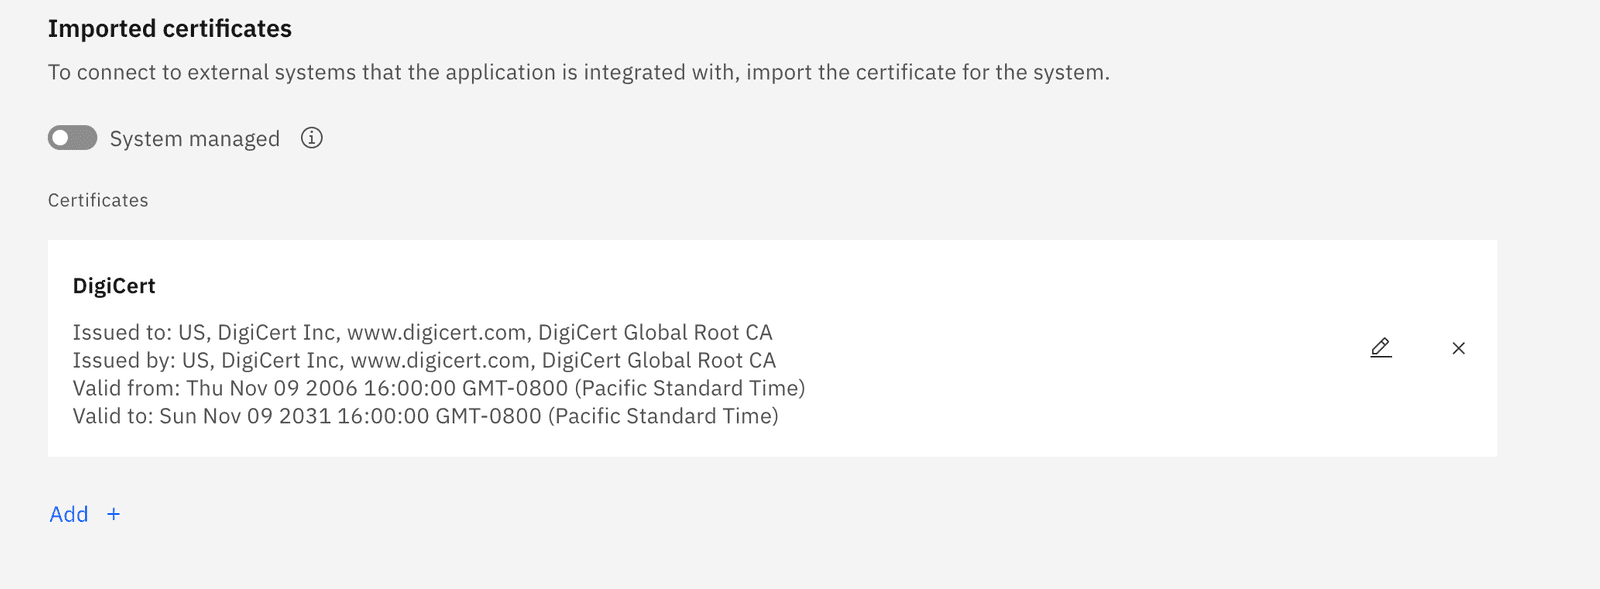Click the Certificates section label
This screenshot has width=1600, height=589.
(x=97, y=199)
